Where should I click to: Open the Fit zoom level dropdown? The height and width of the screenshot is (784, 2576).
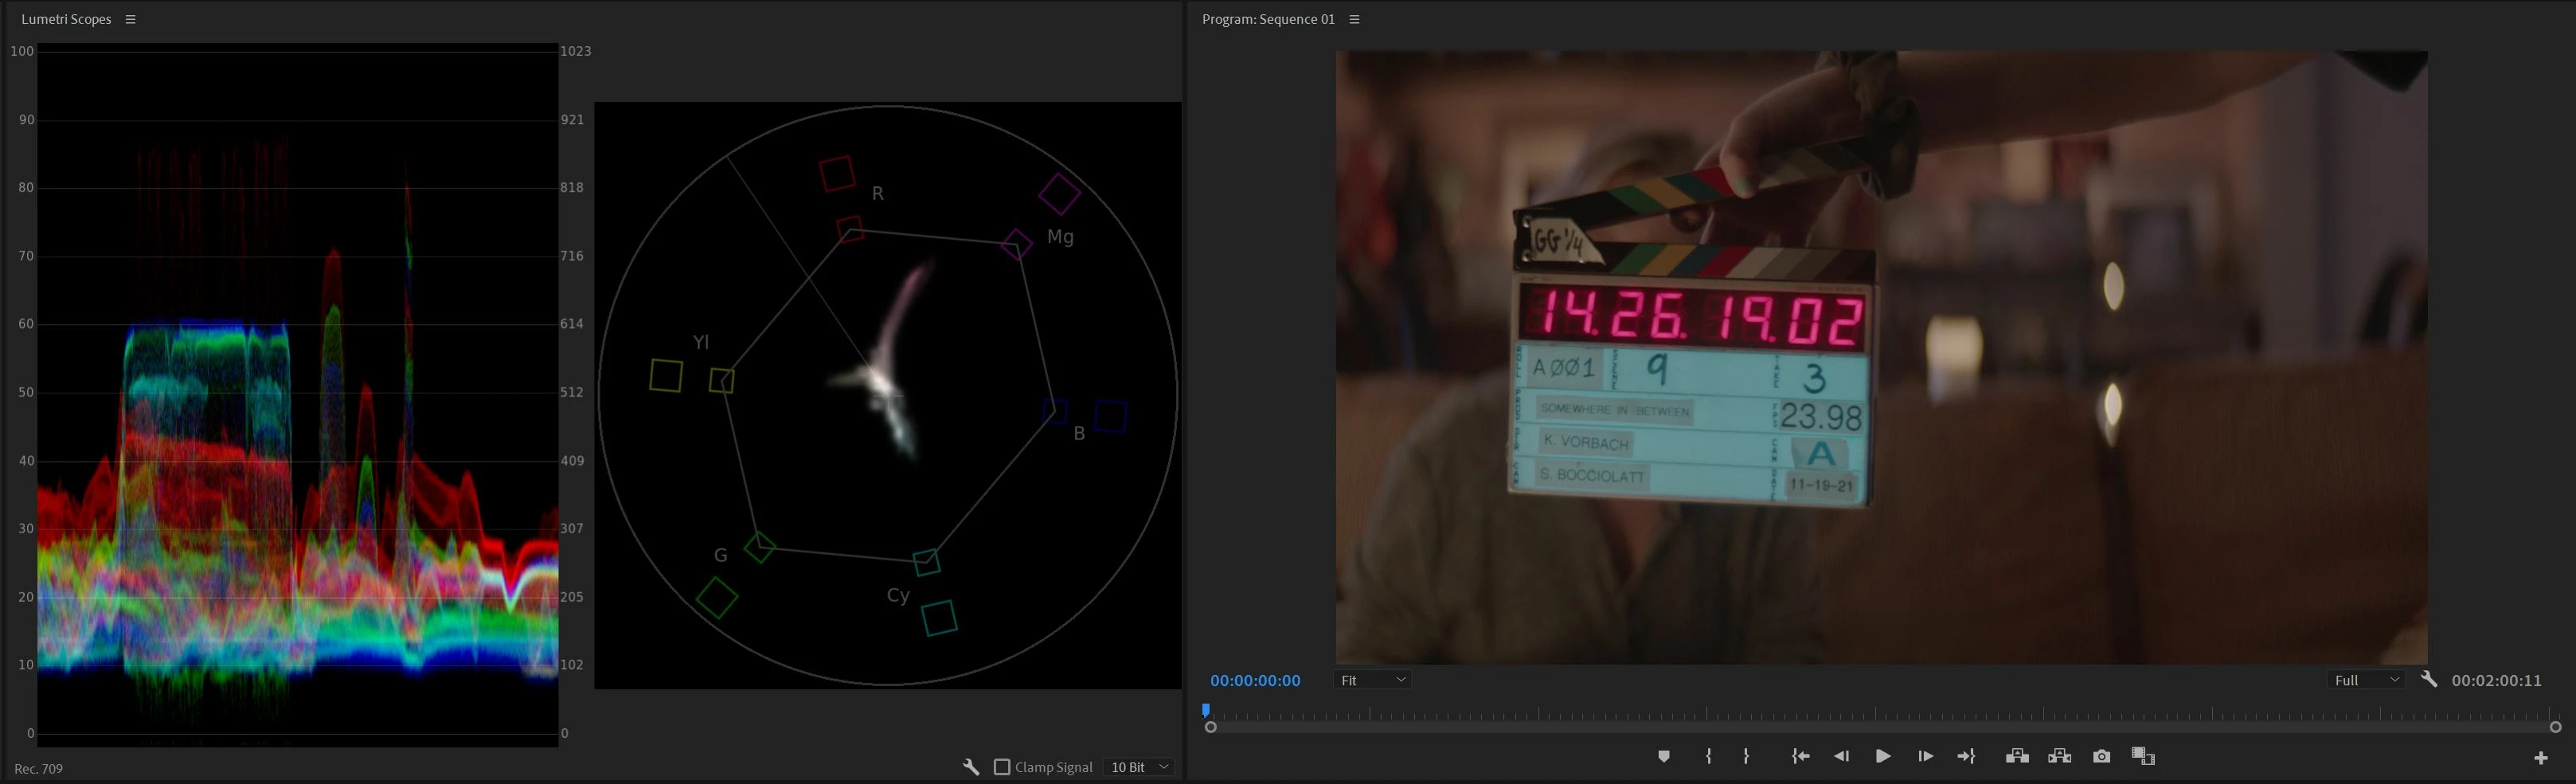(1372, 680)
